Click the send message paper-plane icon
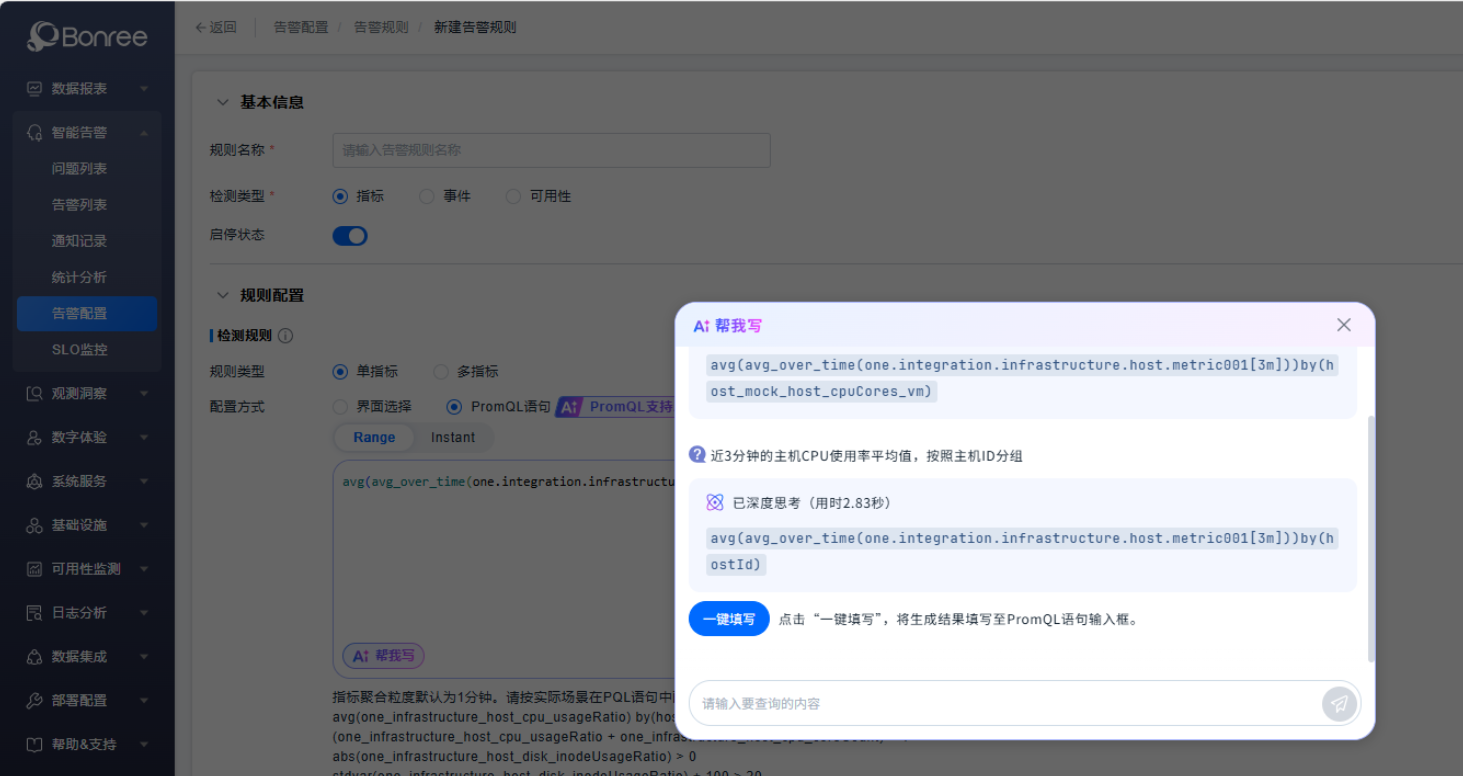 pyautogui.click(x=1339, y=704)
